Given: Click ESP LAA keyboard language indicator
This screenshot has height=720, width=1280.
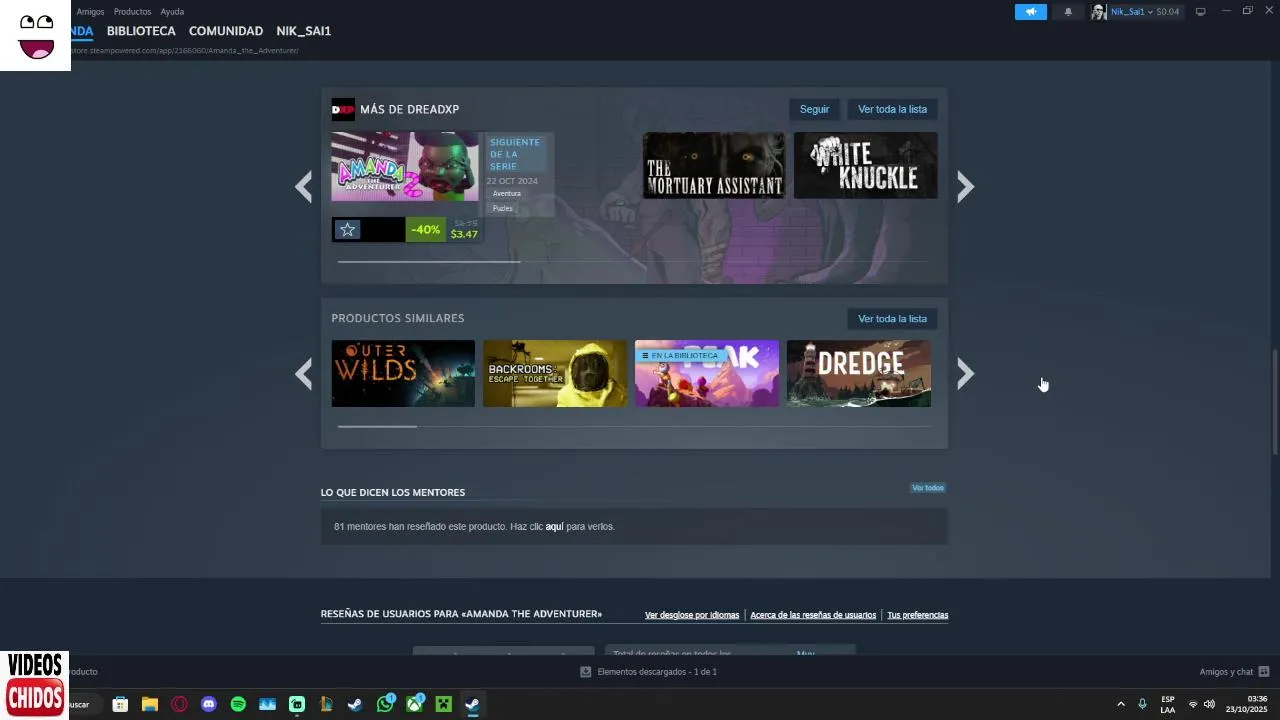Looking at the screenshot, I should 1168,704.
